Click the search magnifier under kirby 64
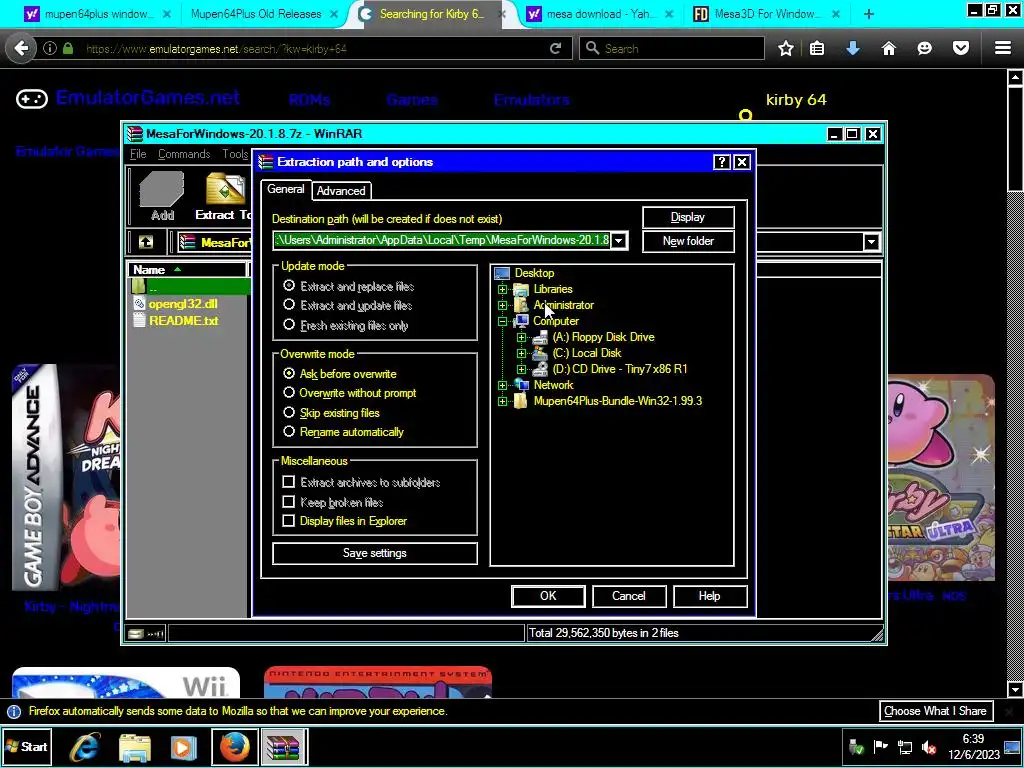The image size is (1024, 768). (x=745, y=116)
